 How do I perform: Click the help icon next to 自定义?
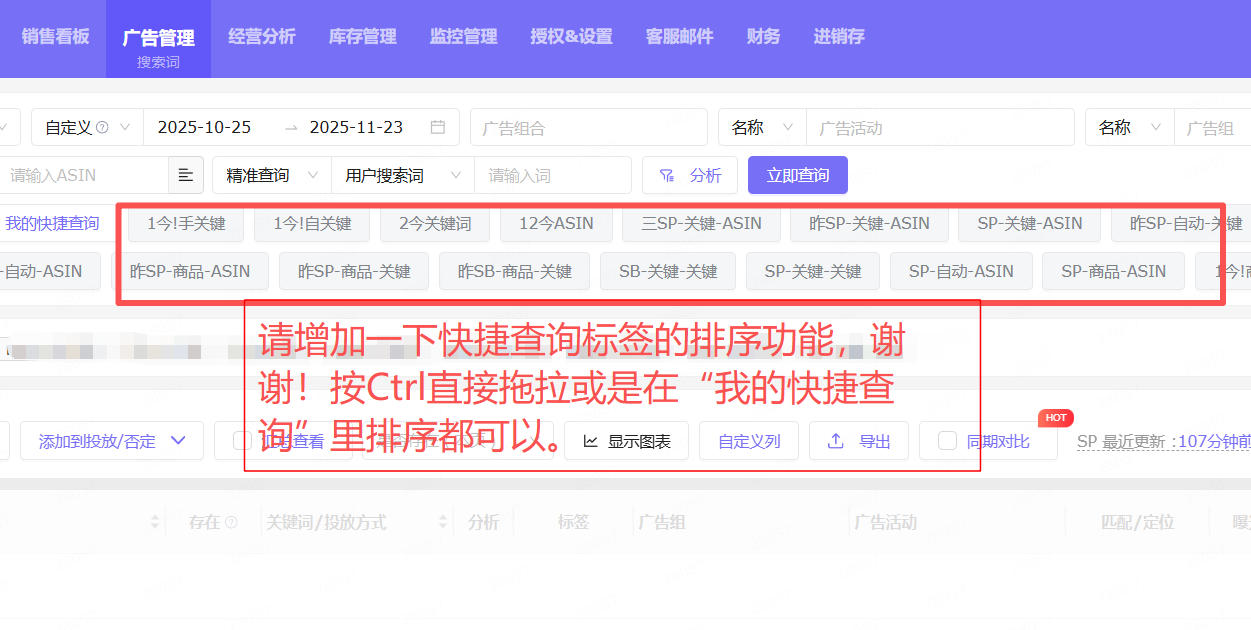click(102, 128)
